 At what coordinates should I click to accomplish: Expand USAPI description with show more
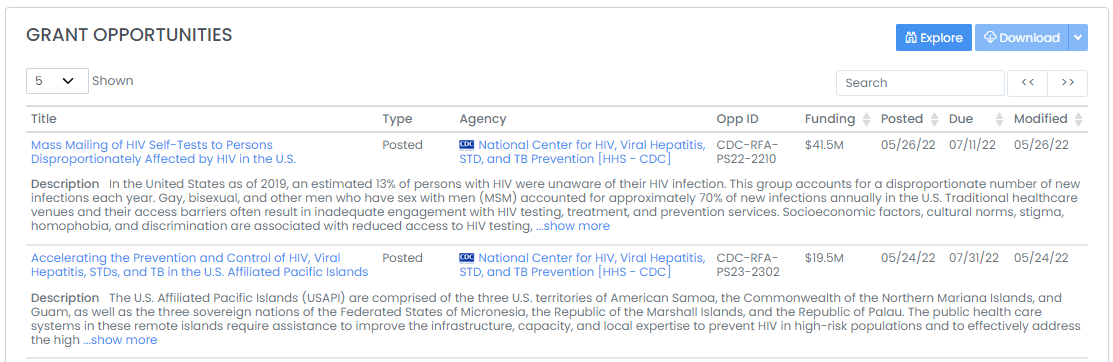120,340
